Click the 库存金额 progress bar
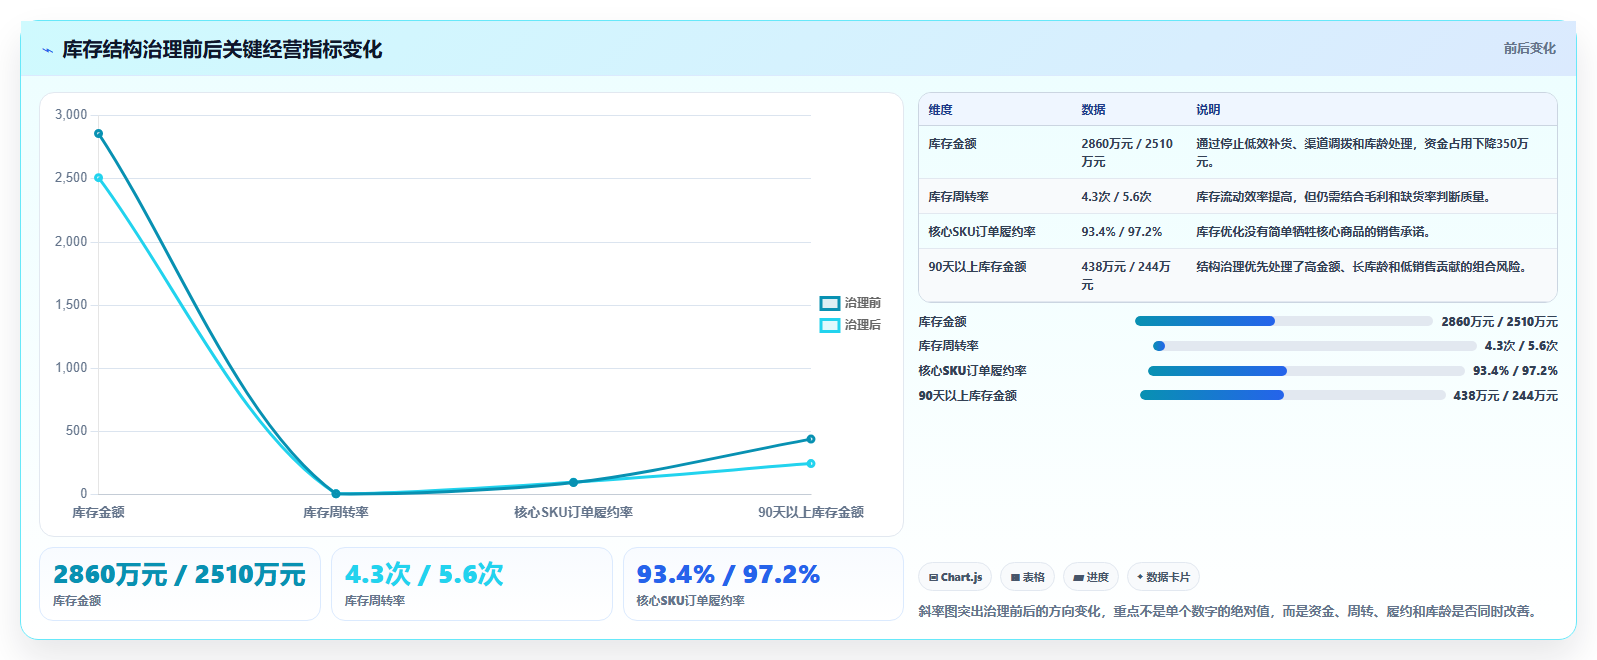Image resolution: width=1597 pixels, height=660 pixels. tap(1283, 321)
